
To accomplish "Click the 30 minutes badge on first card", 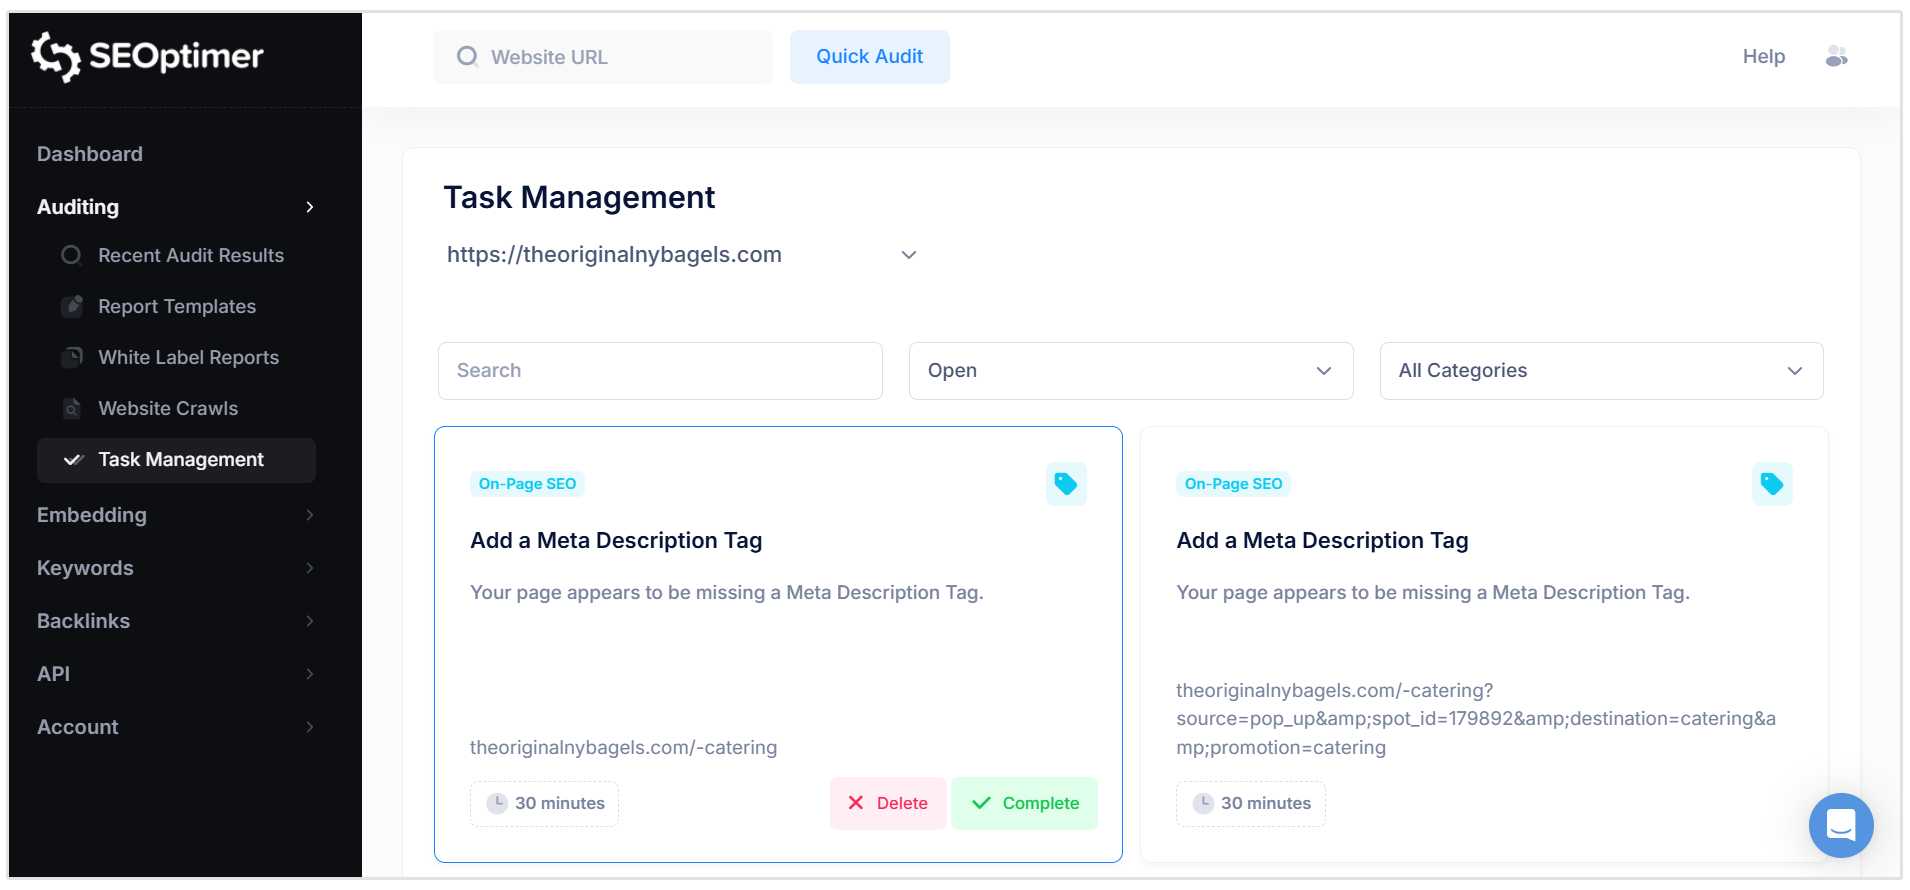I will pos(544,803).
